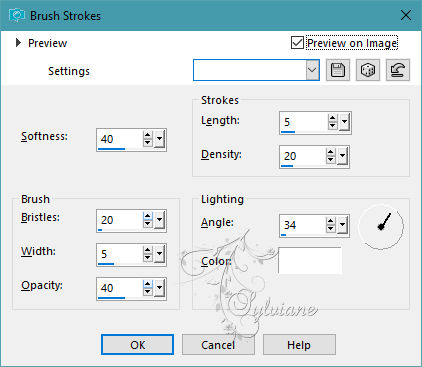
Task: Click the Reset to Default icon
Action: coord(398,70)
